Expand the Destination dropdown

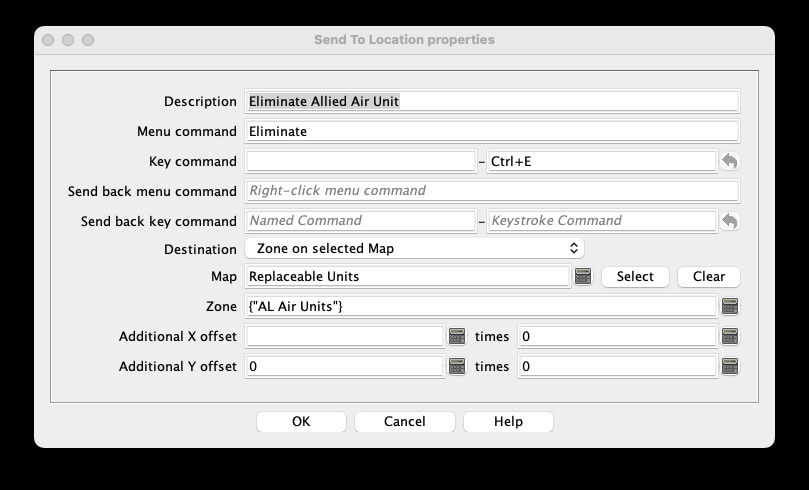(x=414, y=248)
